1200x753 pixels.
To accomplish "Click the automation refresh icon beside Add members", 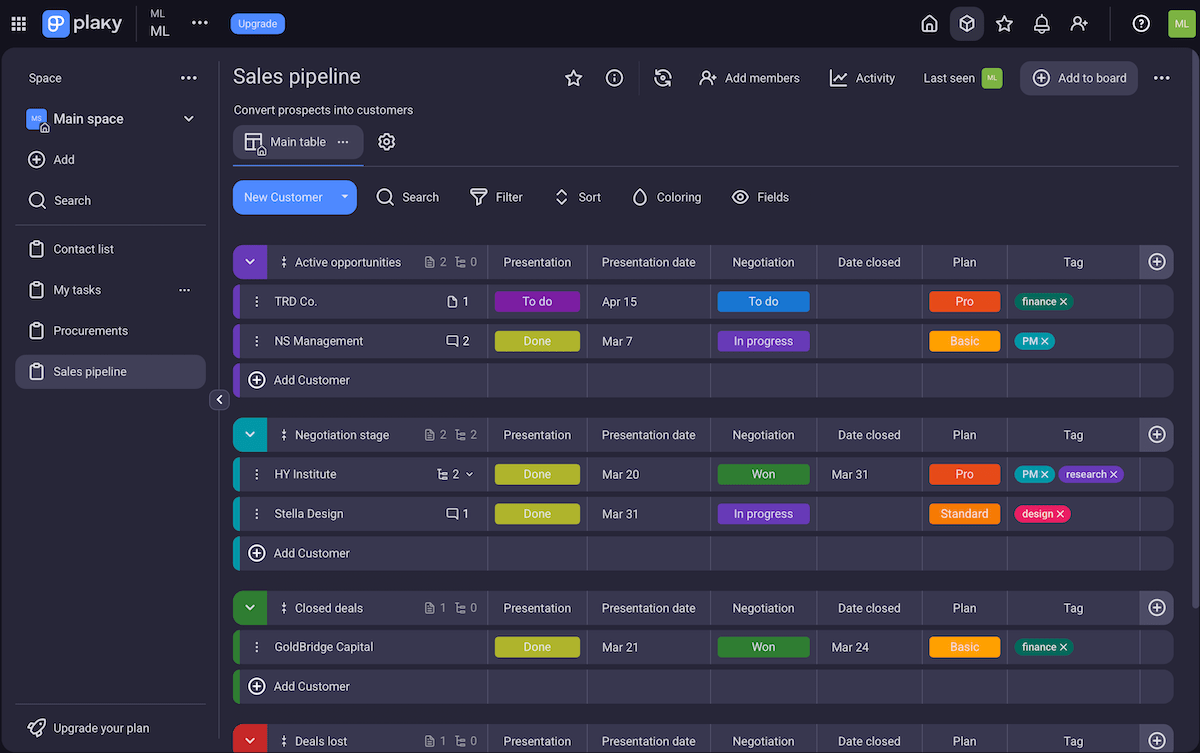I will click(x=662, y=78).
